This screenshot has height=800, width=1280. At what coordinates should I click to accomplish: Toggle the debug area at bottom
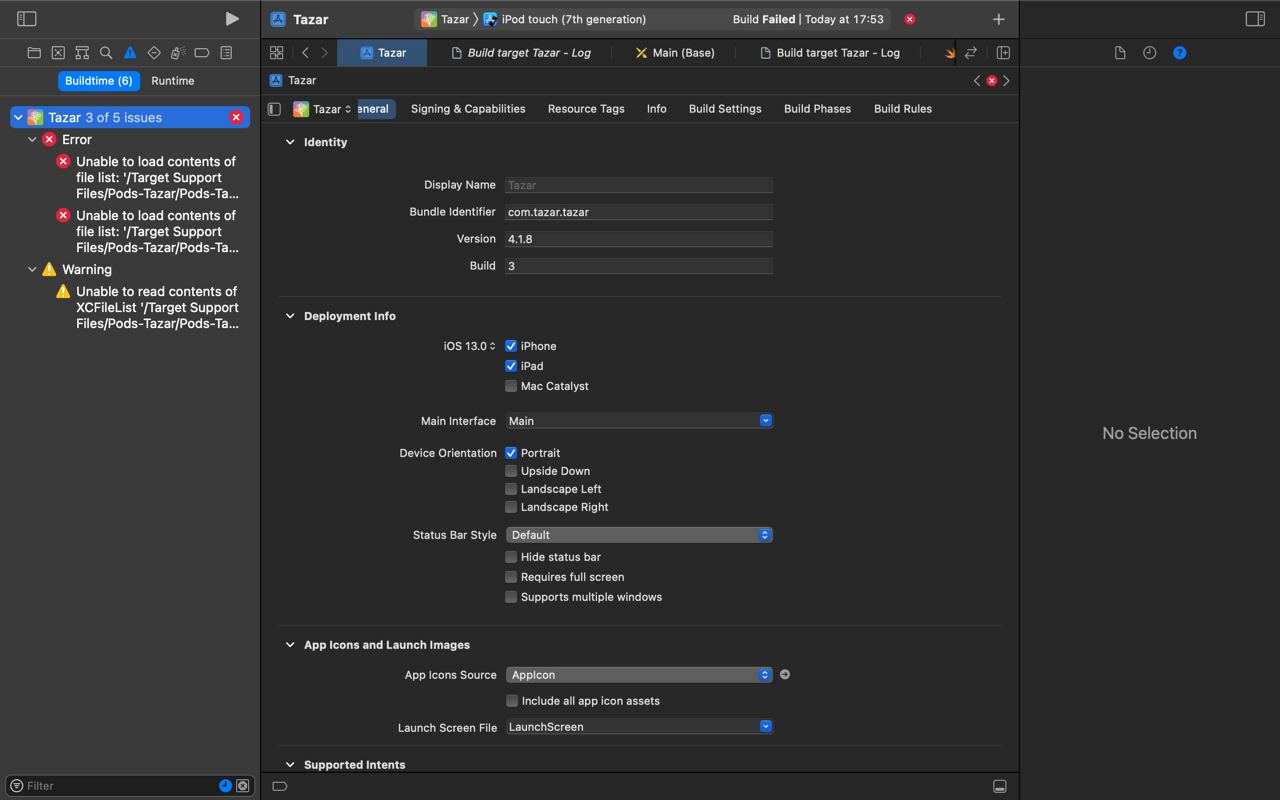999,786
